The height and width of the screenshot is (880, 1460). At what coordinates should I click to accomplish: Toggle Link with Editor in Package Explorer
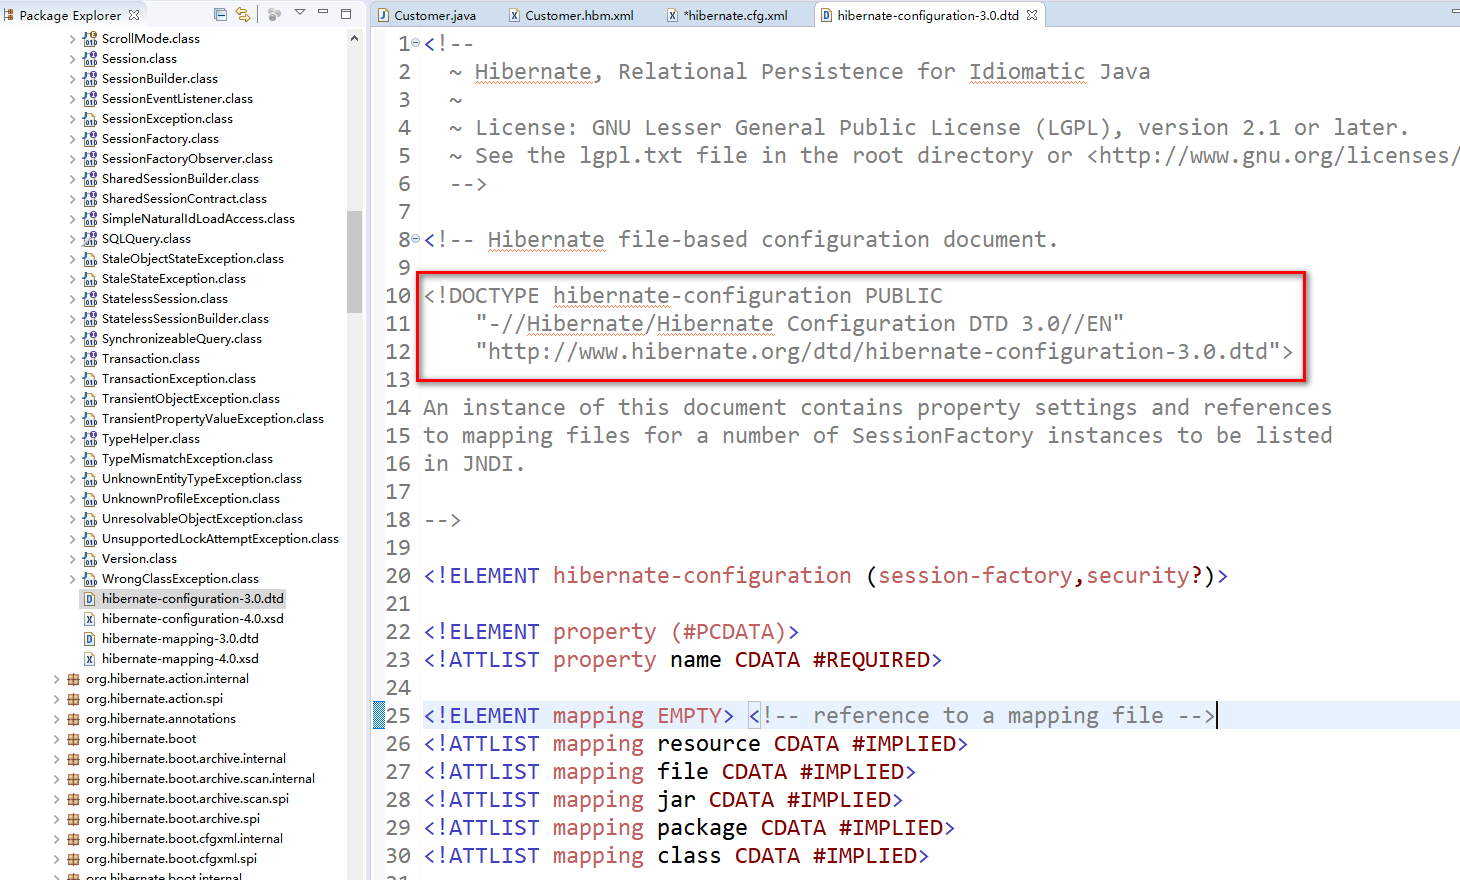point(243,14)
